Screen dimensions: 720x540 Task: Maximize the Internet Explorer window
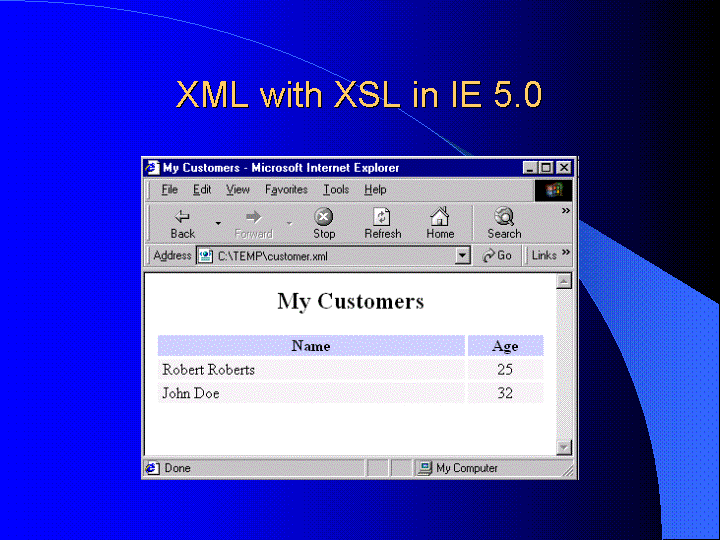[x=546, y=168]
